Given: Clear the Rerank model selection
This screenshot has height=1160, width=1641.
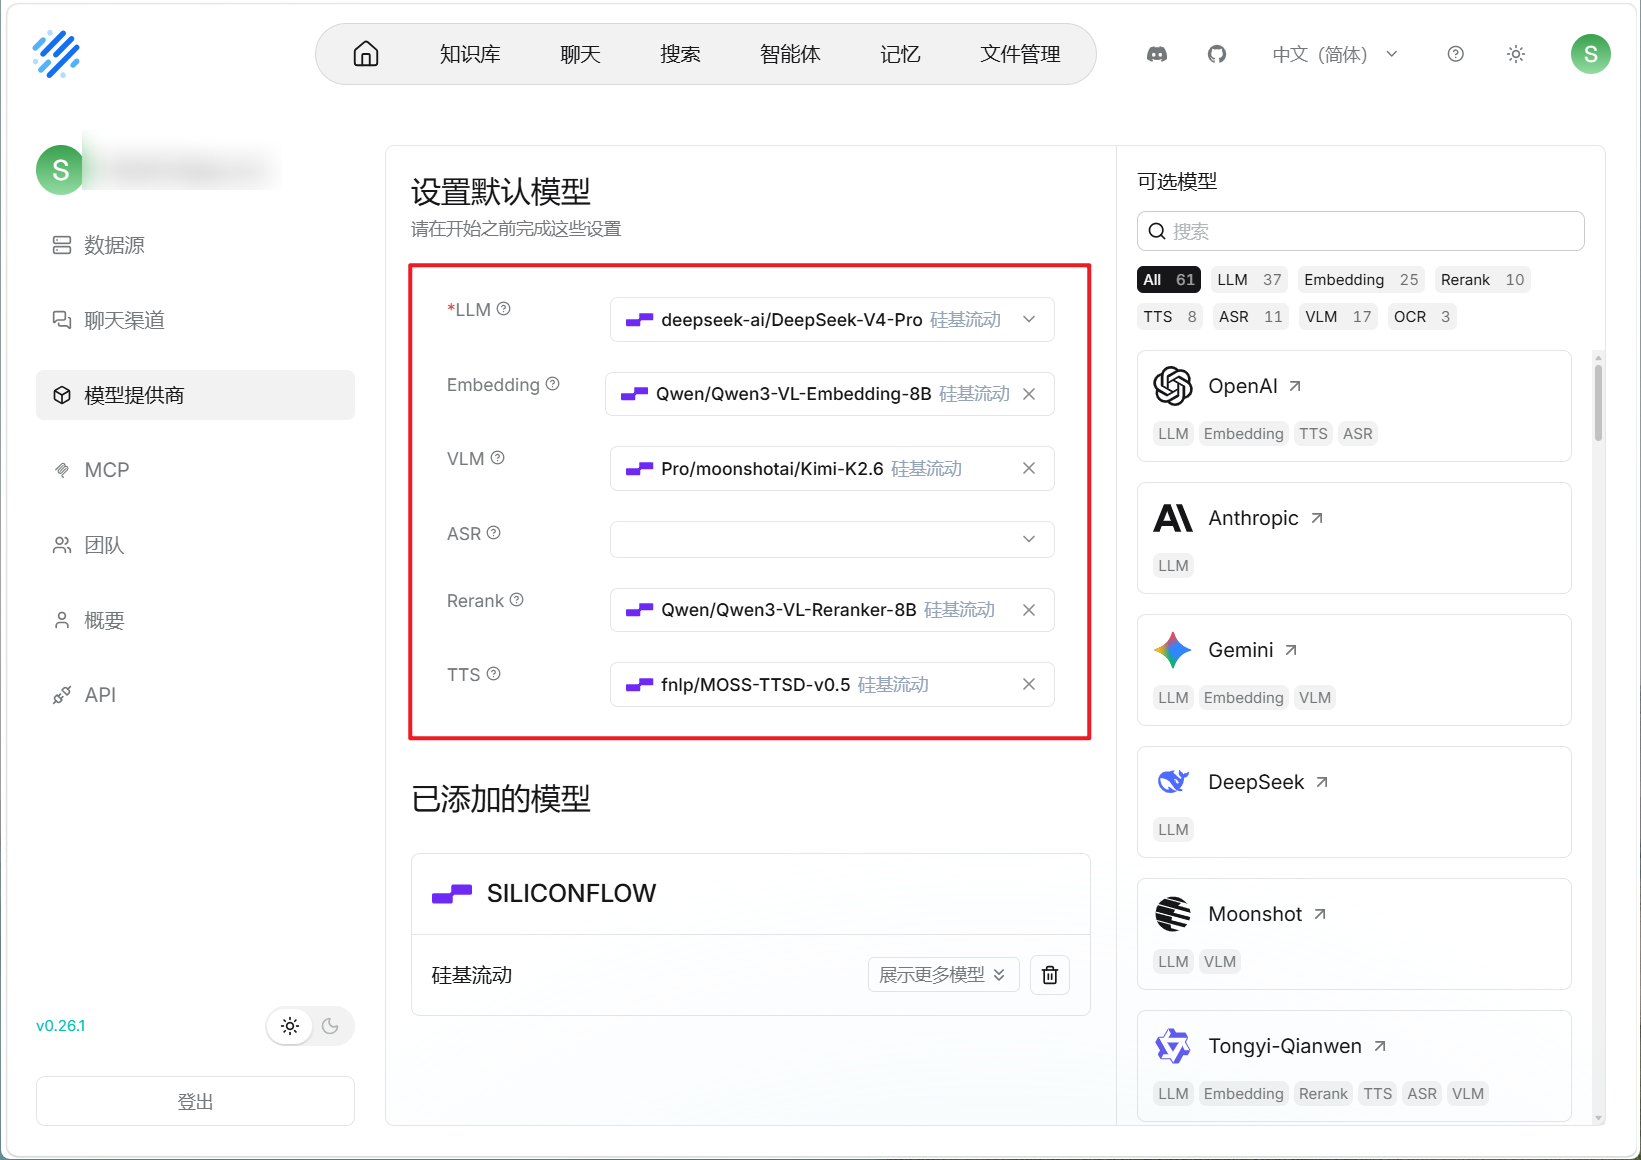Looking at the screenshot, I should pyautogui.click(x=1029, y=610).
